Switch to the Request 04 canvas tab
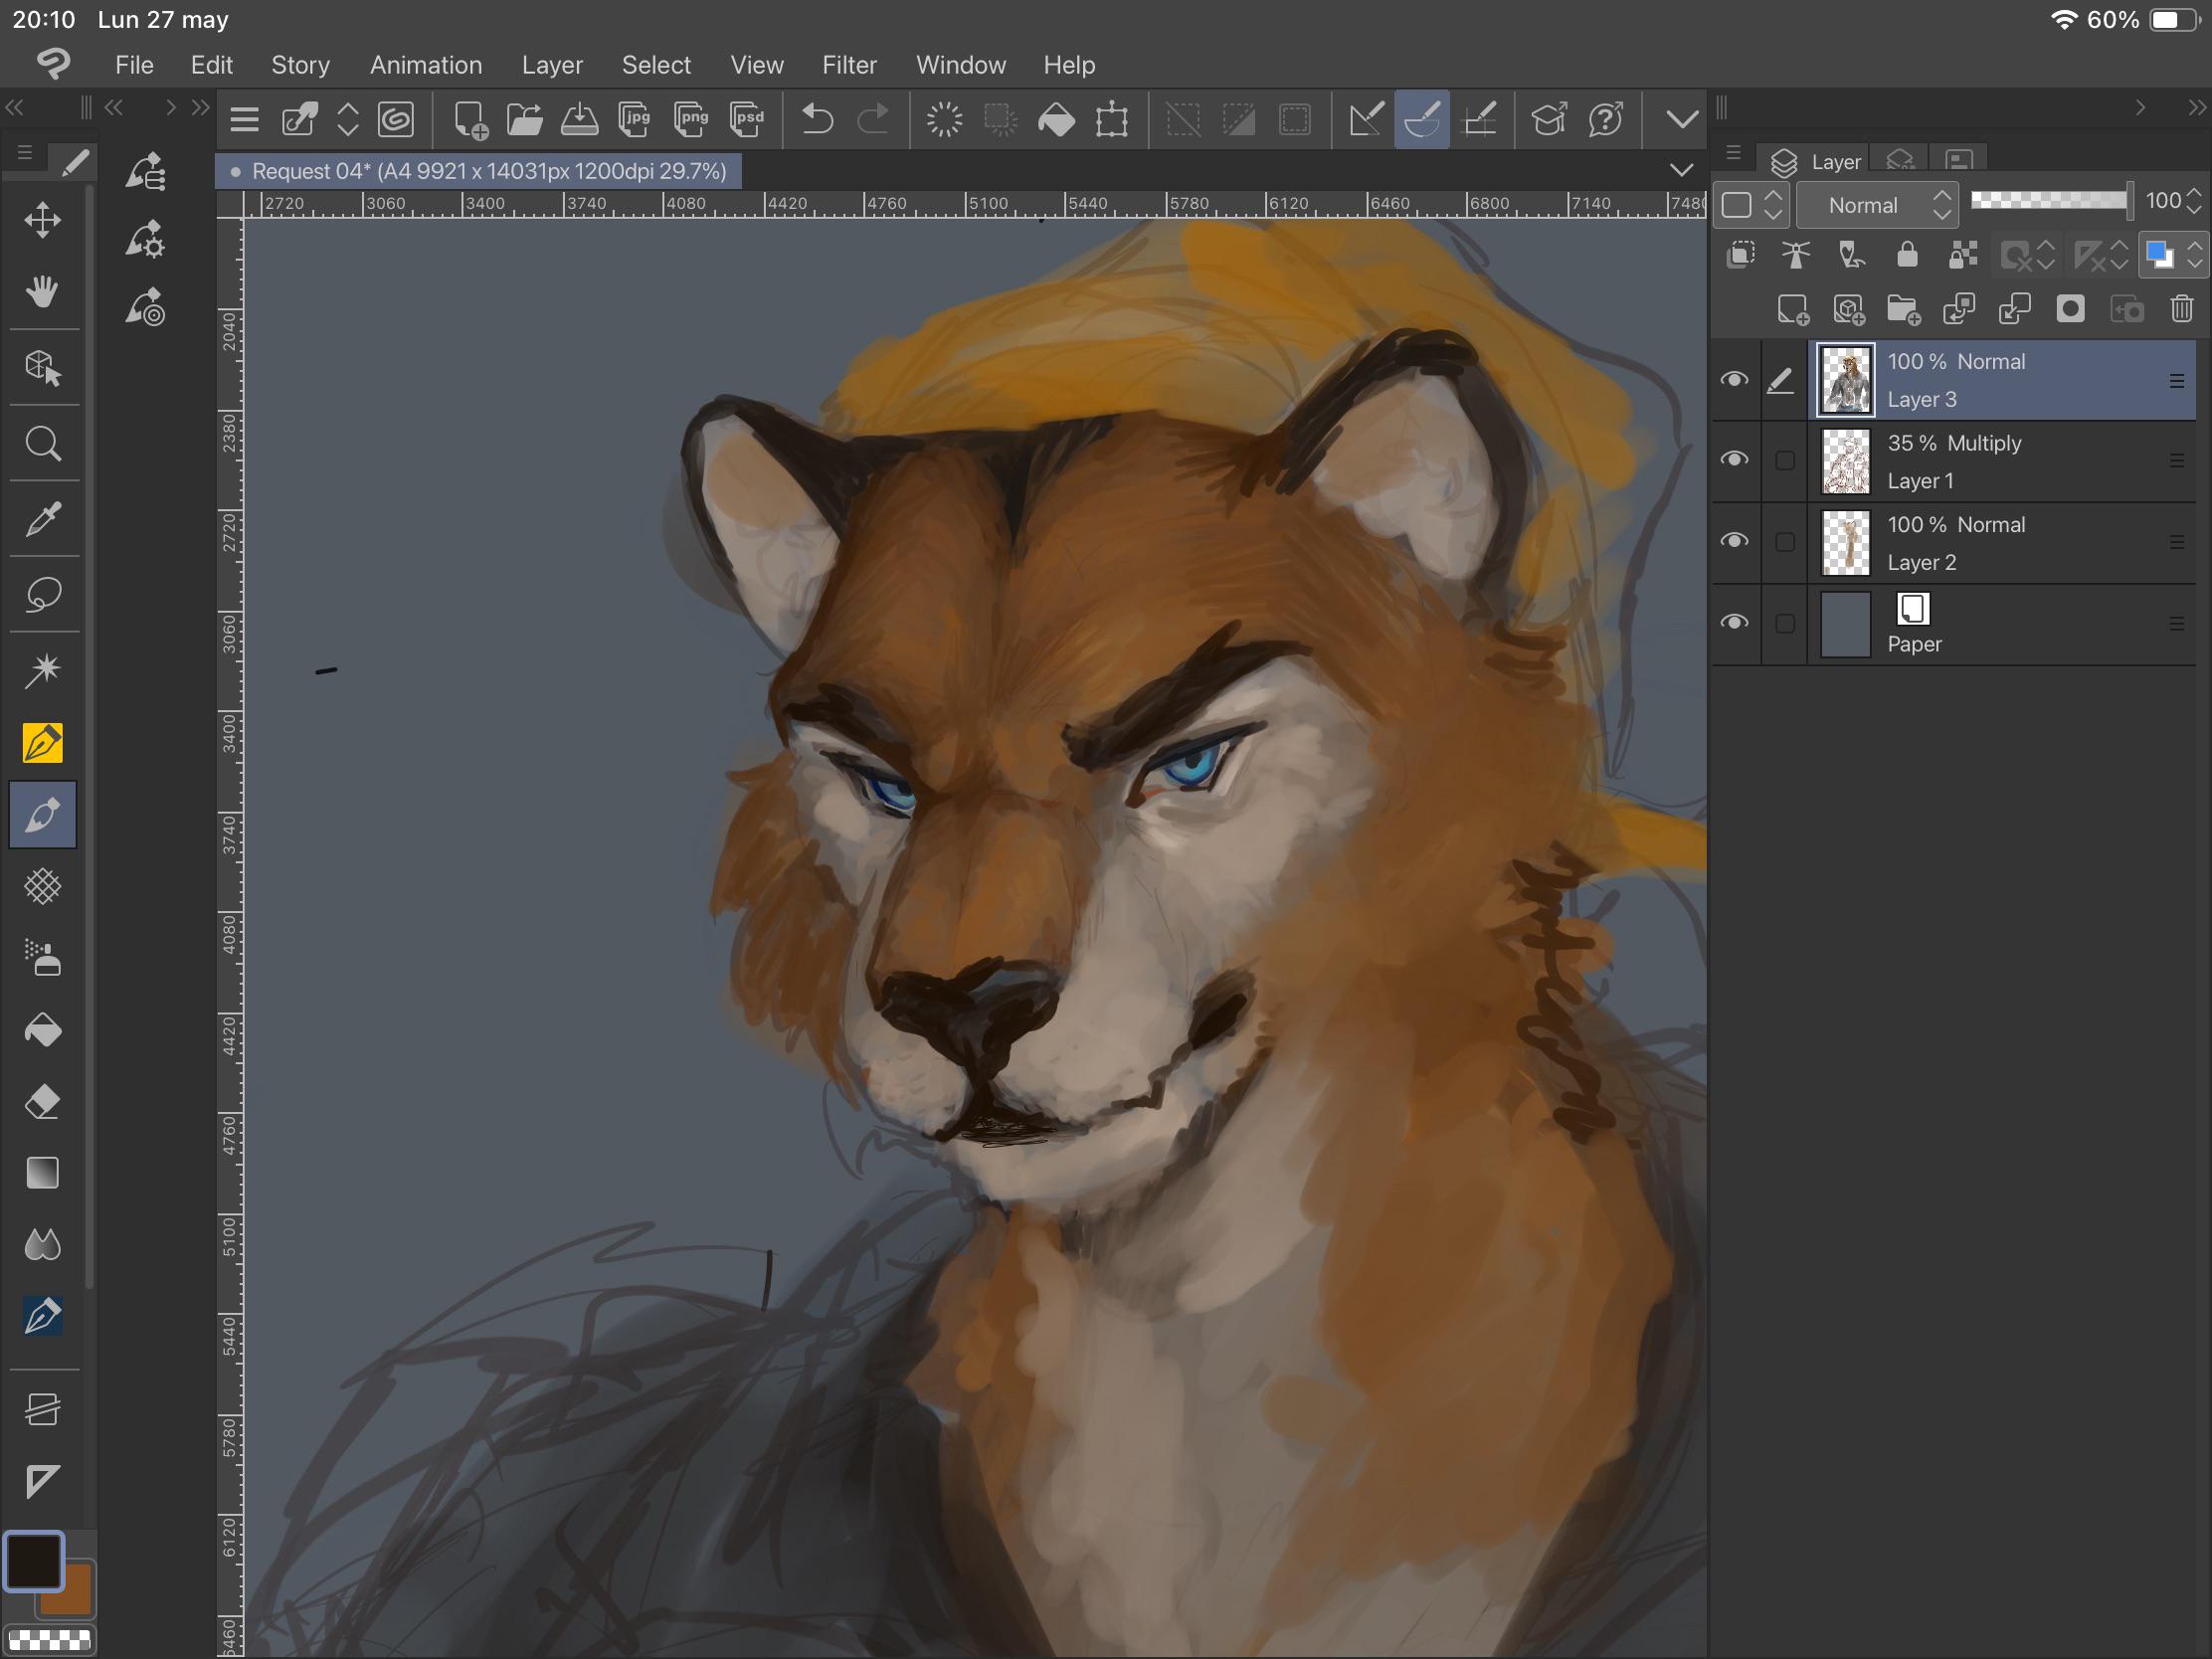The height and width of the screenshot is (1659, 2212). pos(480,171)
